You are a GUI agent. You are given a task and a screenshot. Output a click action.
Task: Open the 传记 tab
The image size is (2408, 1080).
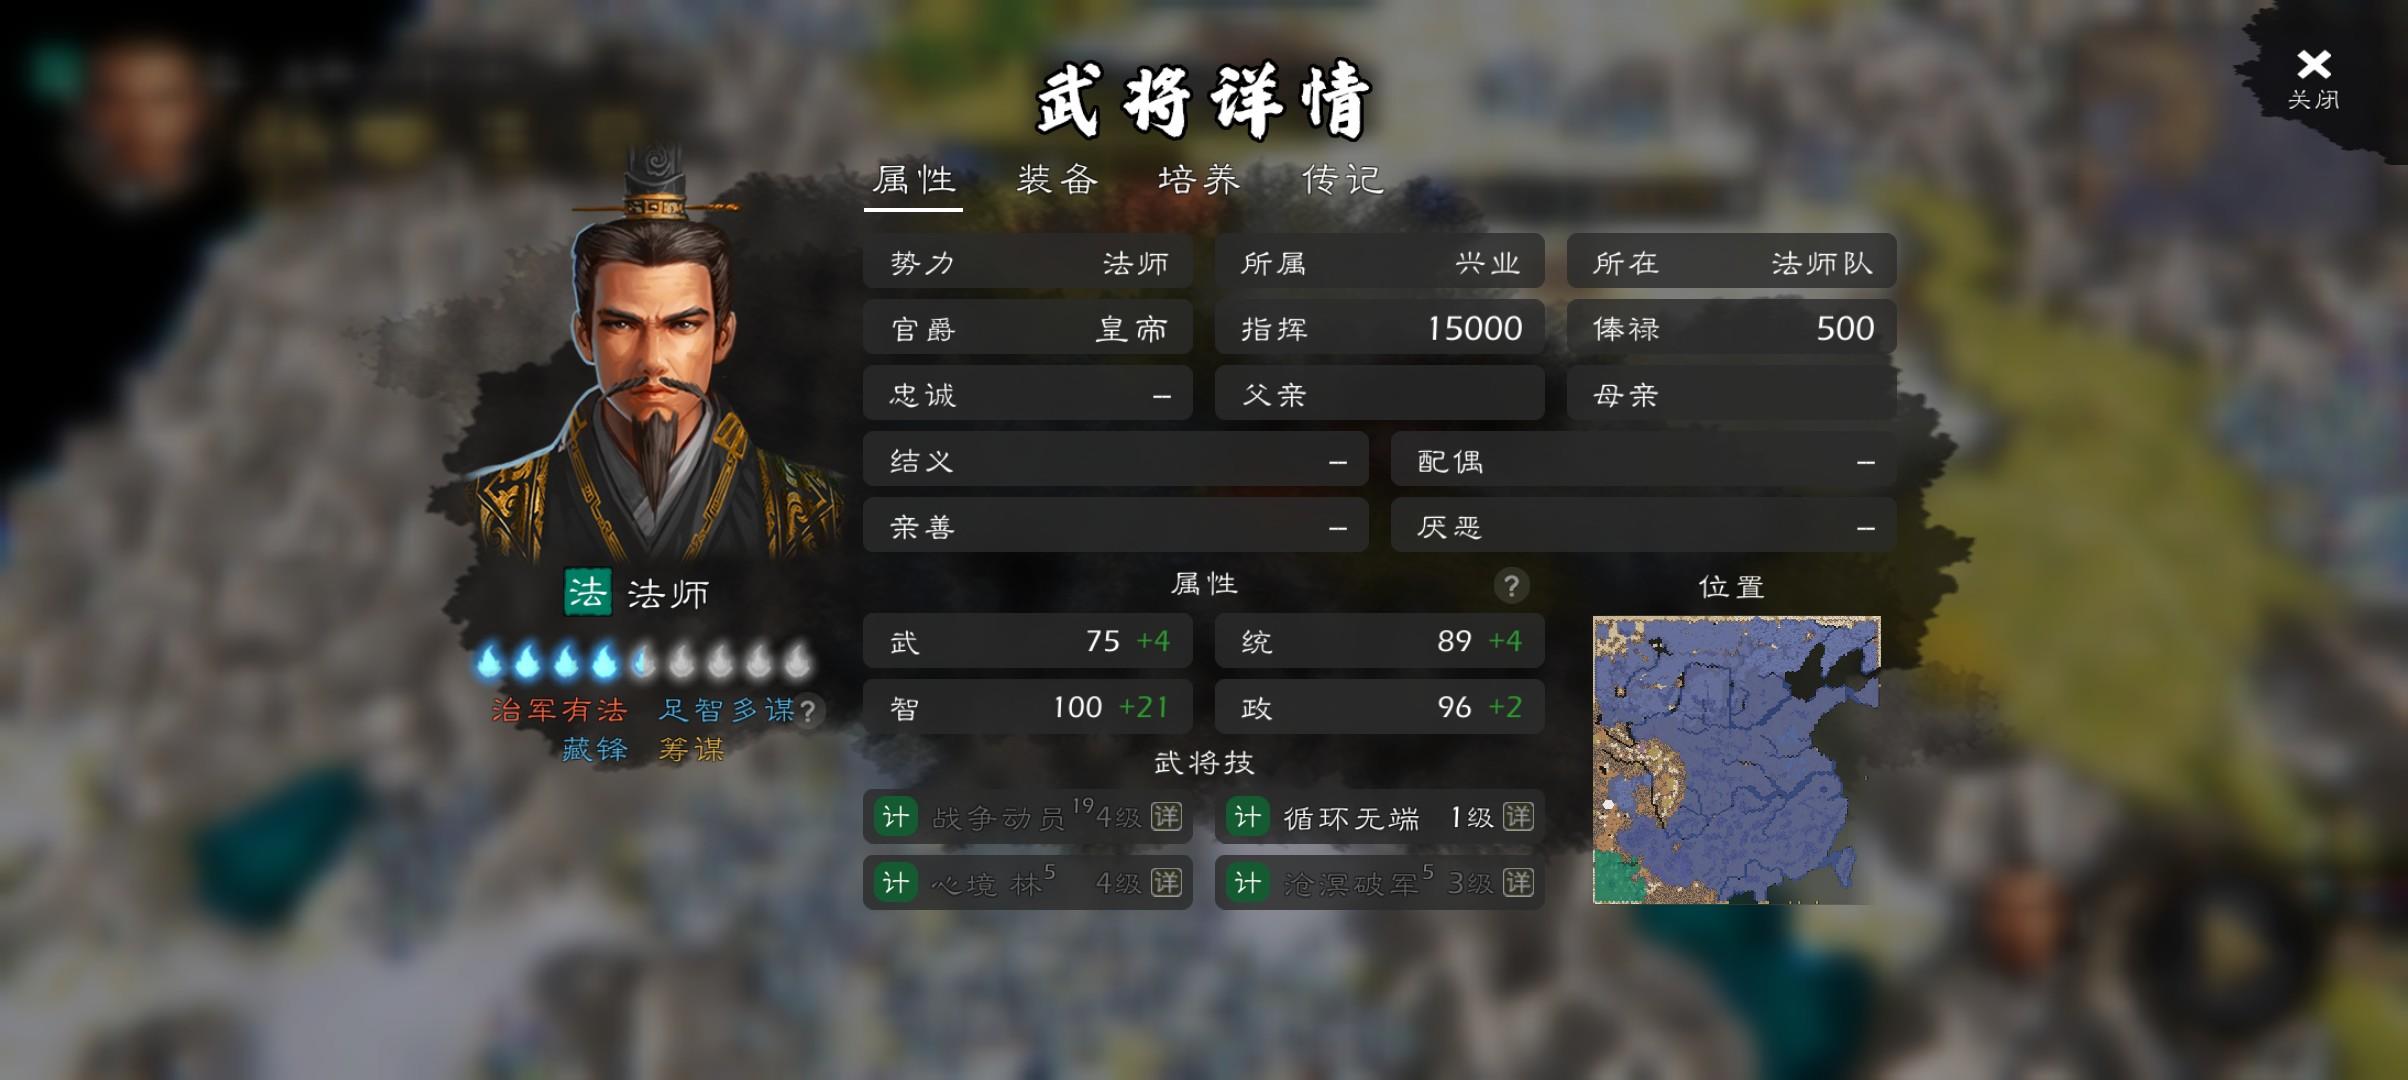click(1342, 180)
